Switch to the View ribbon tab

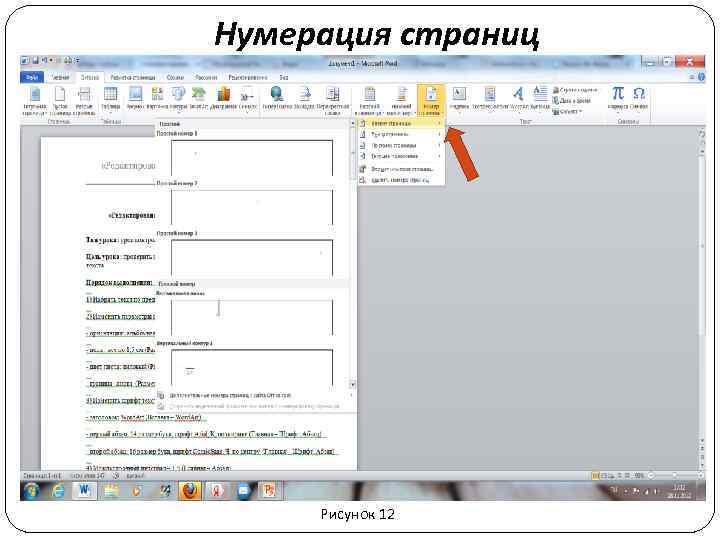(x=284, y=78)
